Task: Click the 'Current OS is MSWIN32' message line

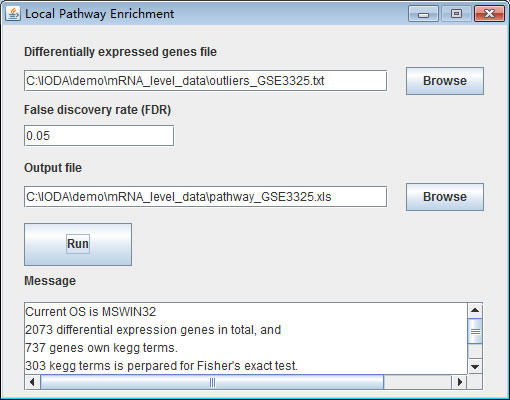Action: click(x=91, y=312)
